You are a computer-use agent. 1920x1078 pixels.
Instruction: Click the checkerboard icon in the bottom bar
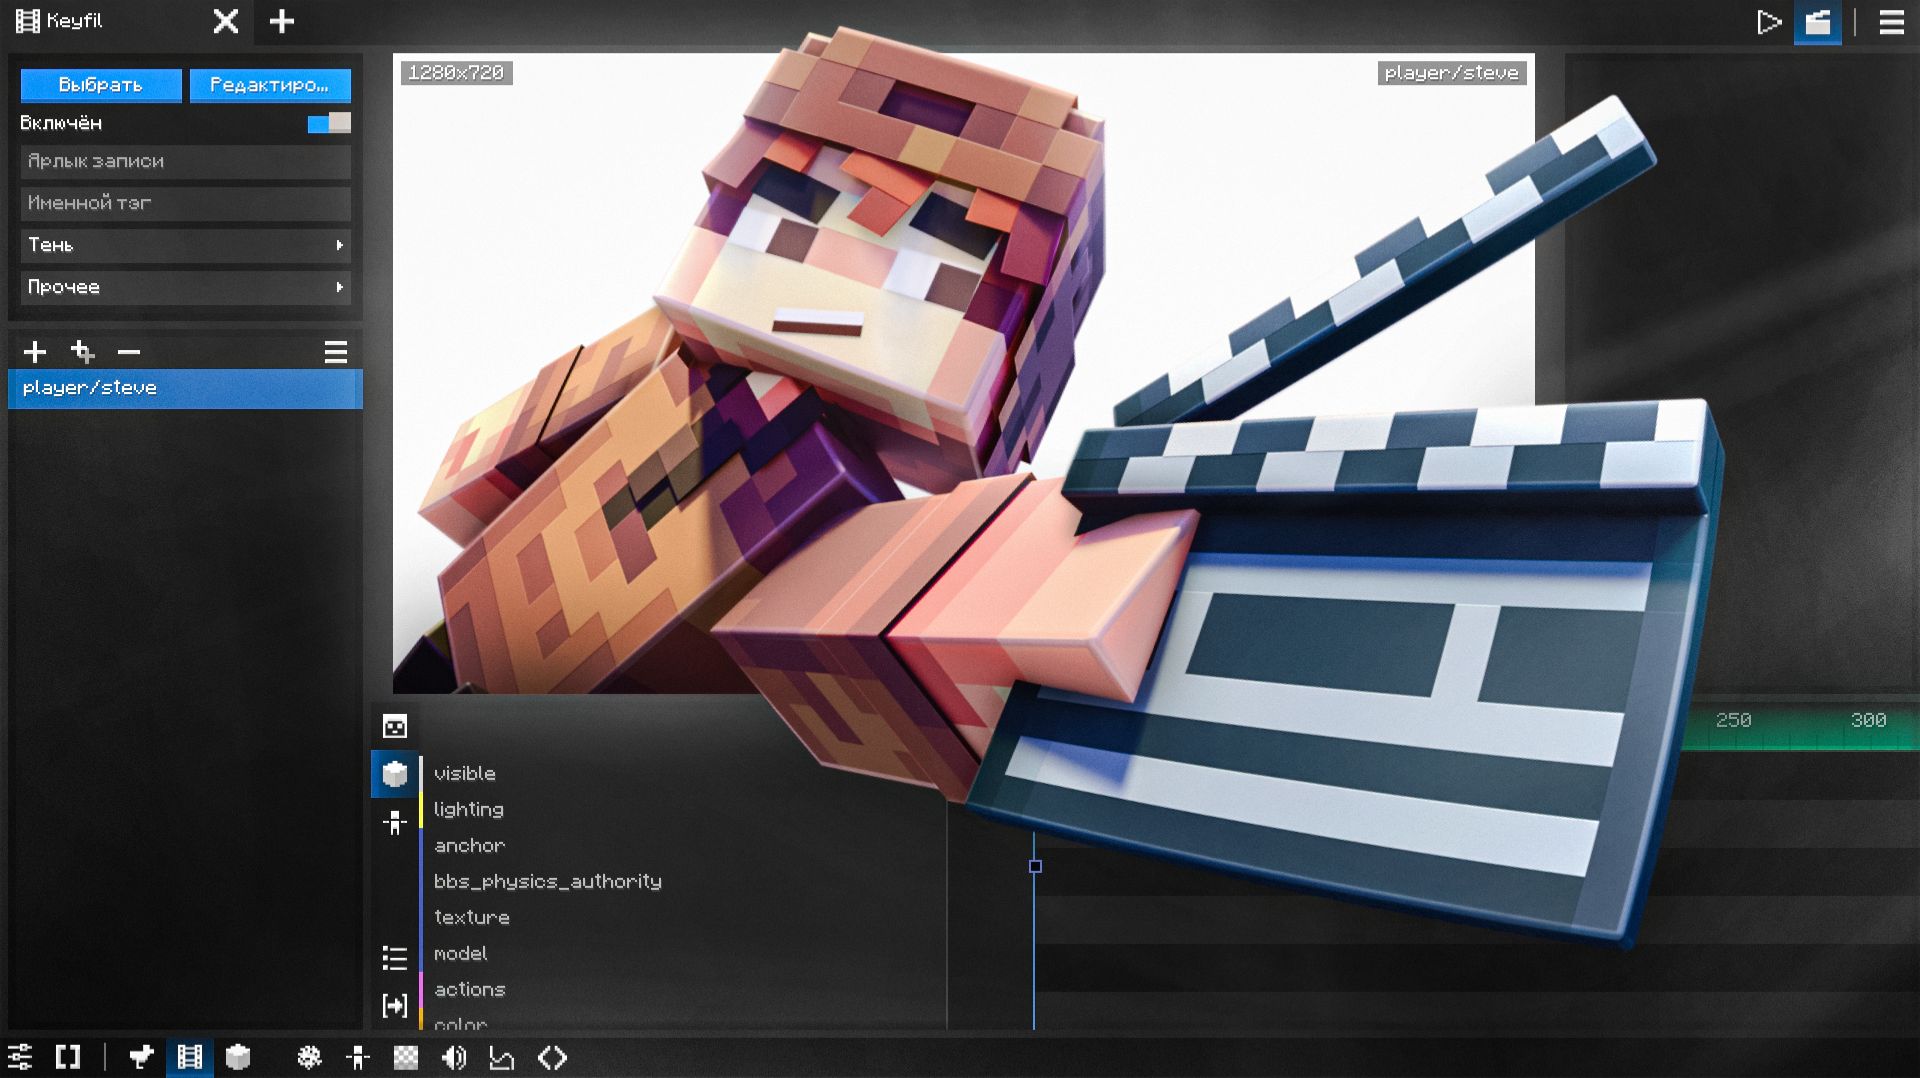pyautogui.click(x=405, y=1057)
